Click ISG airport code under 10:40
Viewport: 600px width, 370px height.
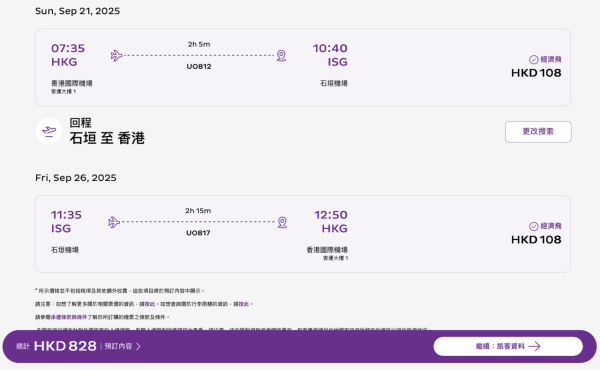tap(338, 62)
